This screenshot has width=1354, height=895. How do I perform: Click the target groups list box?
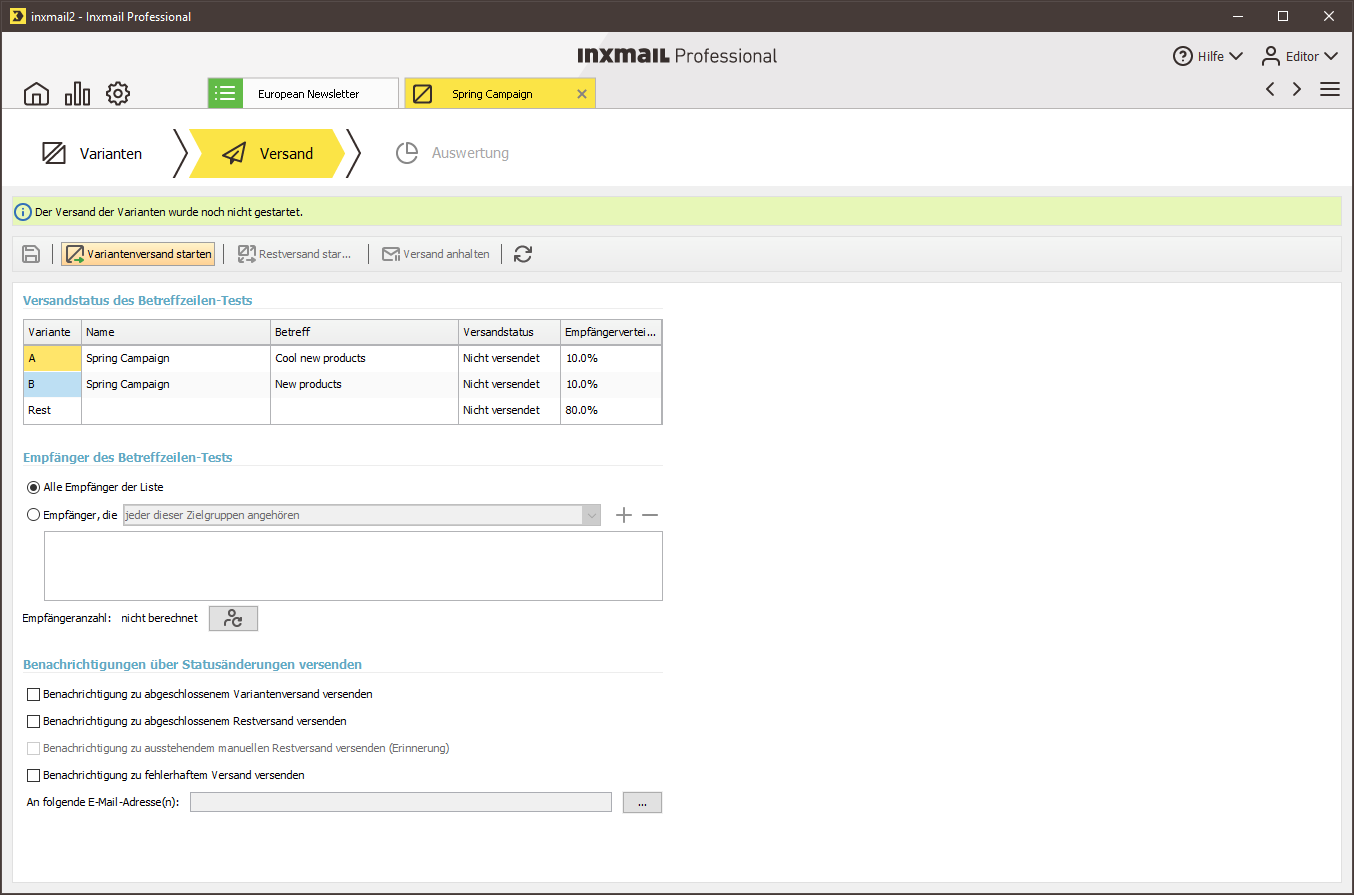click(x=353, y=566)
